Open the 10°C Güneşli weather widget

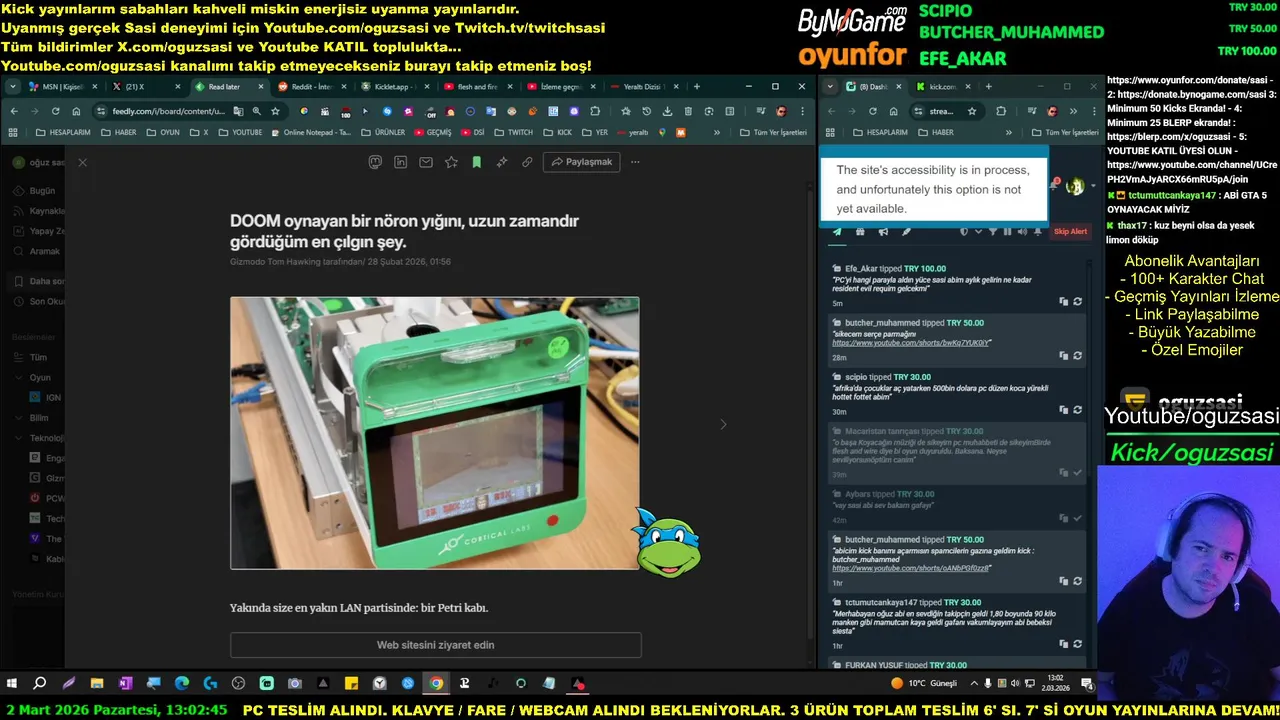(925, 684)
